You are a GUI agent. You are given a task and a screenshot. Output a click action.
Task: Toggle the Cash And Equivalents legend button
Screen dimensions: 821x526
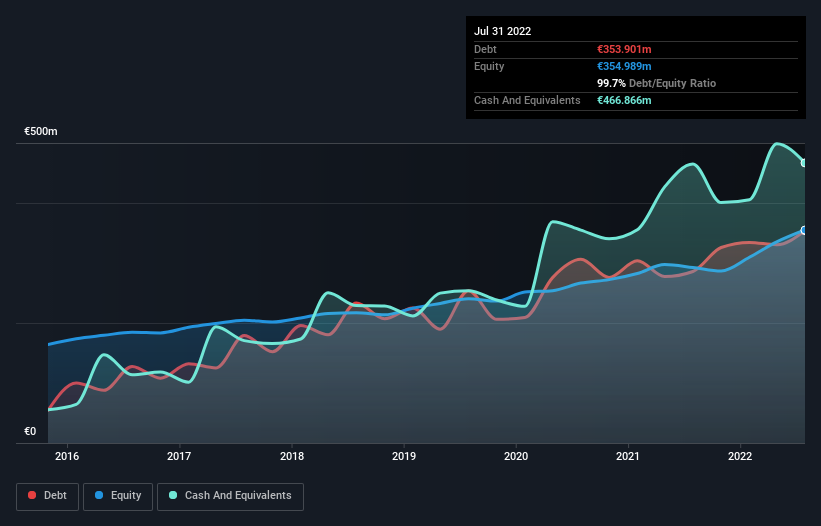[x=230, y=496]
